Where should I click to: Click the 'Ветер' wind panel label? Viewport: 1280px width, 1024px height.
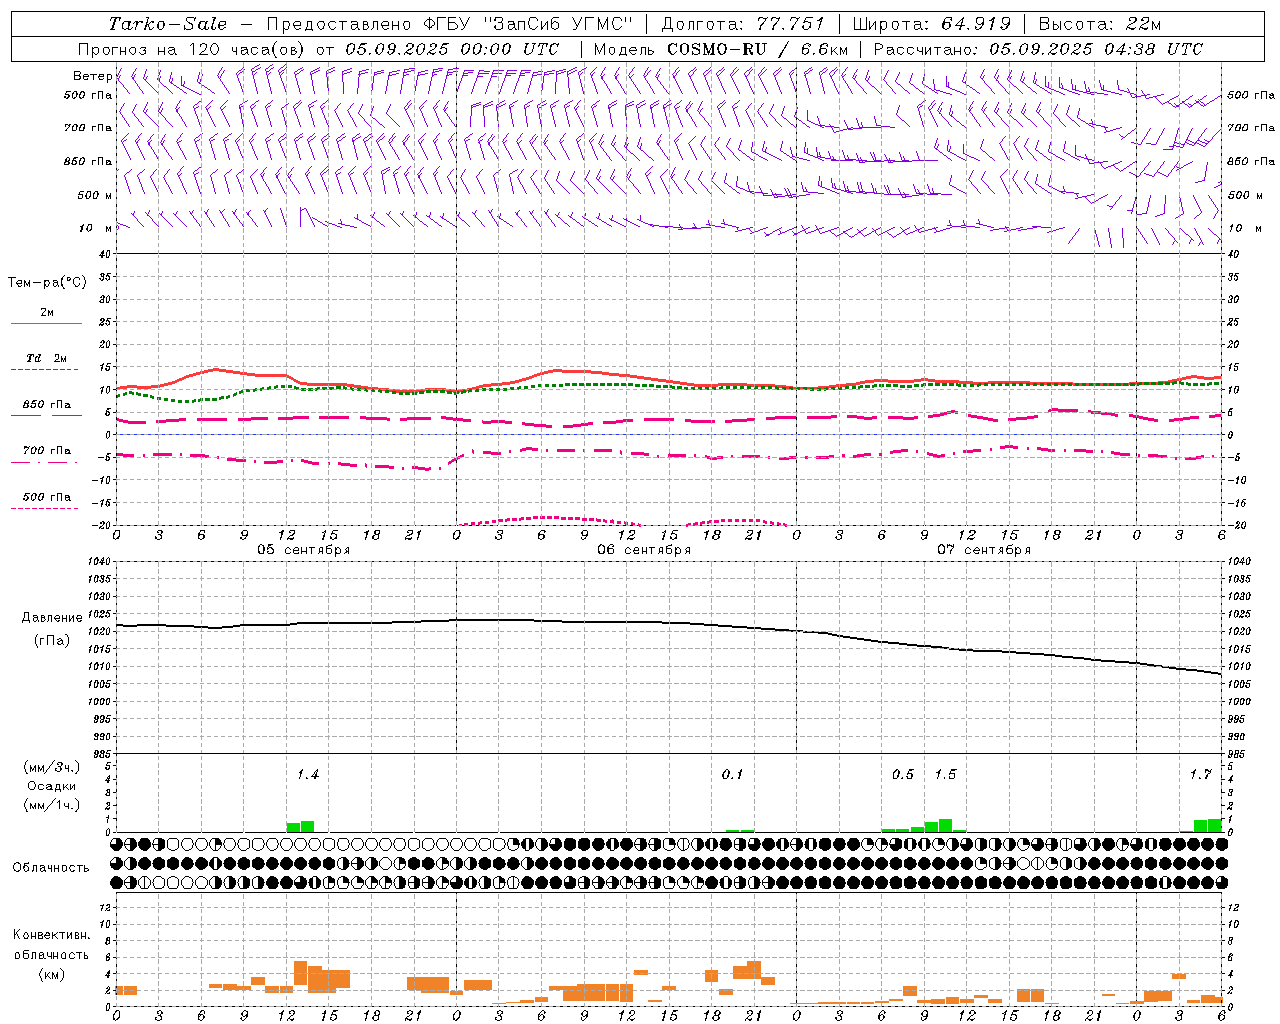[92, 76]
